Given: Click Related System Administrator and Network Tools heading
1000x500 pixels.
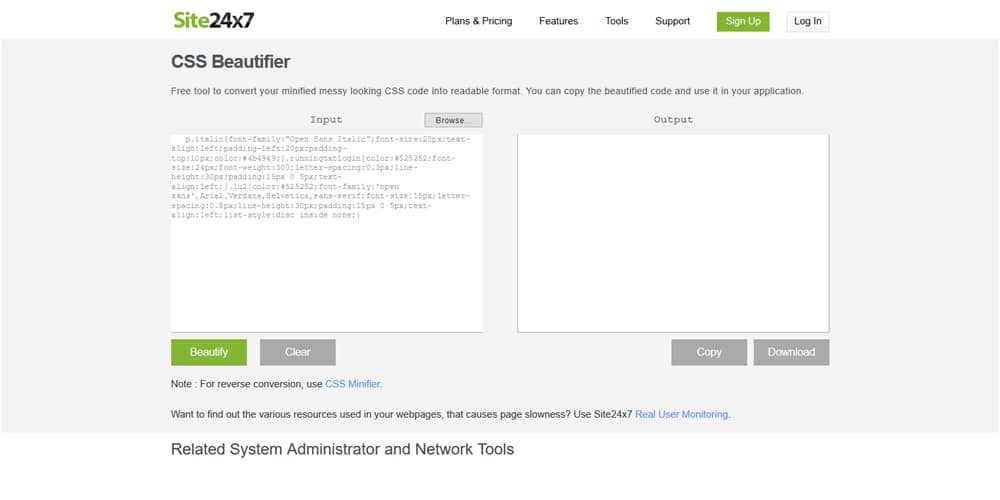Looking at the screenshot, I should click(x=342, y=449).
